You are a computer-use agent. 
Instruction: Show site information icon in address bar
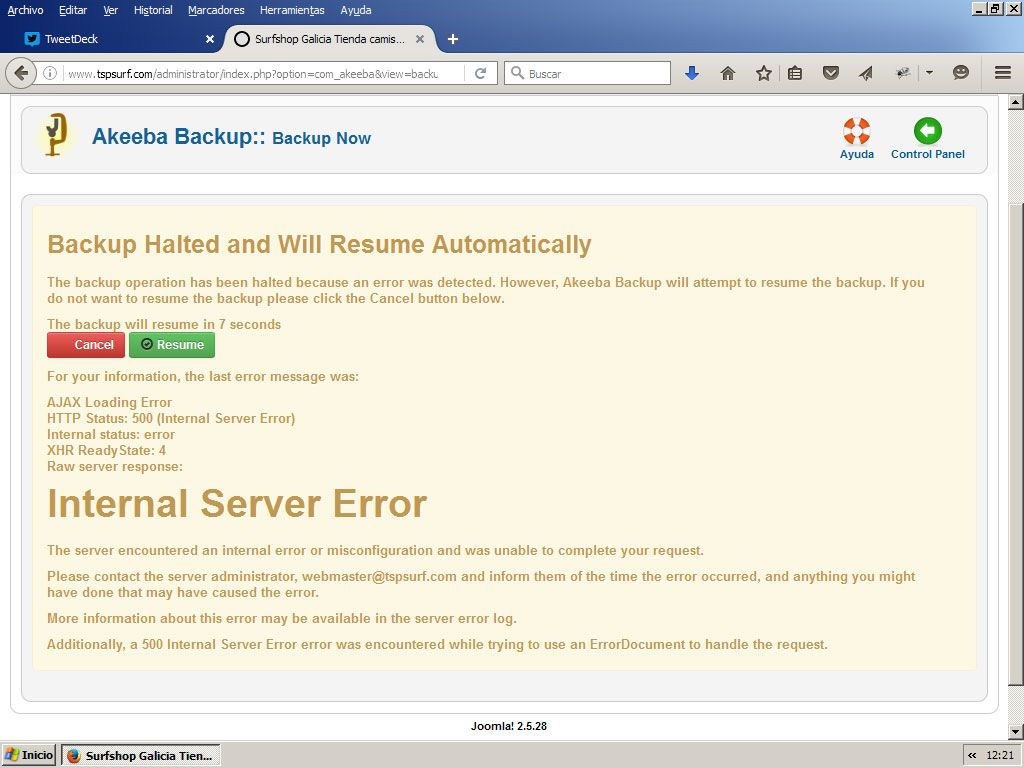pyautogui.click(x=50, y=73)
